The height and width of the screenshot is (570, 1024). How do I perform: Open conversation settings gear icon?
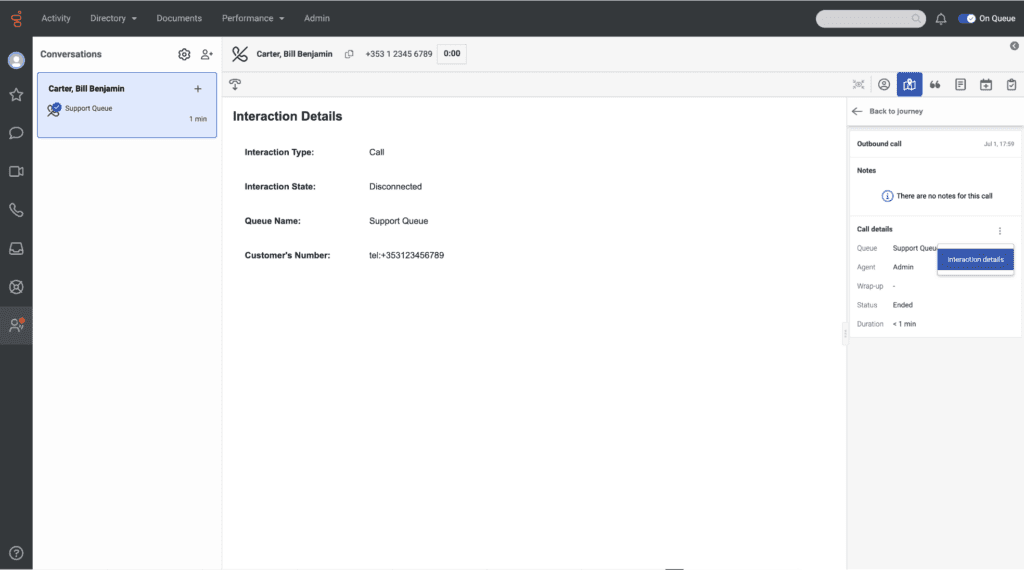tap(184, 55)
